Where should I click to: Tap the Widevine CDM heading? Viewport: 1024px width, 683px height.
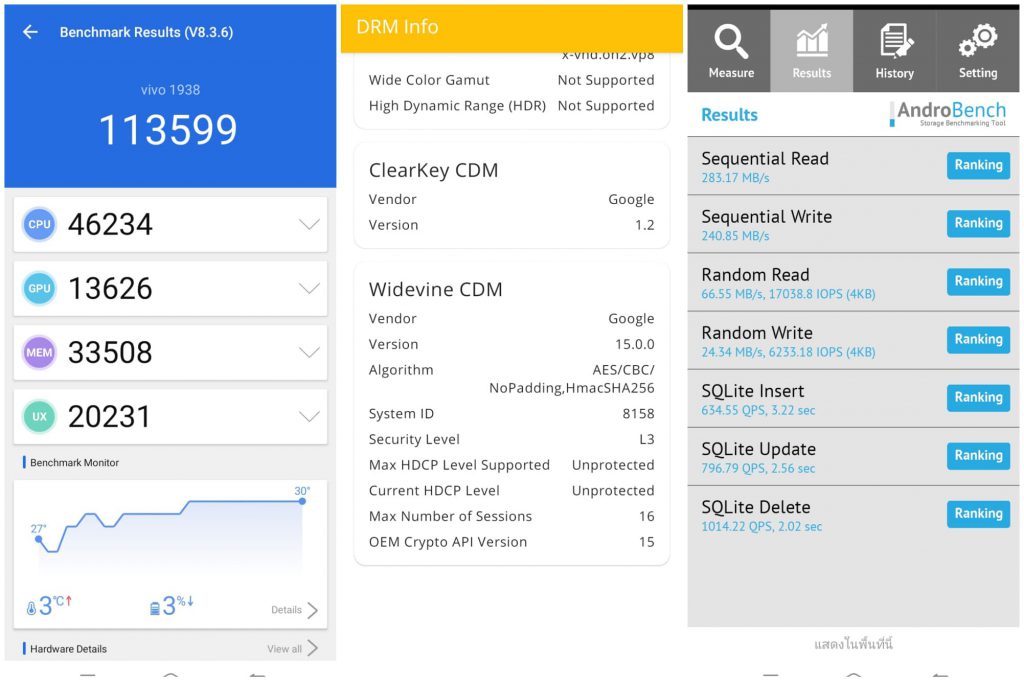[x=436, y=289]
